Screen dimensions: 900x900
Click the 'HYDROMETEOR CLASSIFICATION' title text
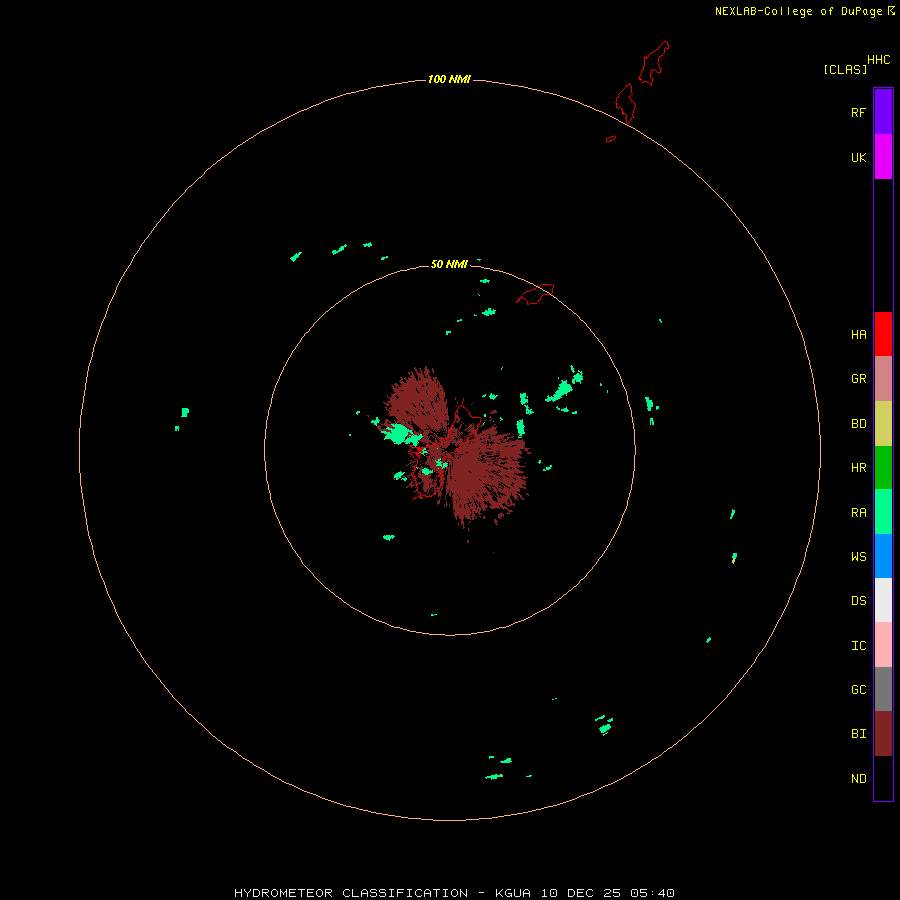click(351, 893)
